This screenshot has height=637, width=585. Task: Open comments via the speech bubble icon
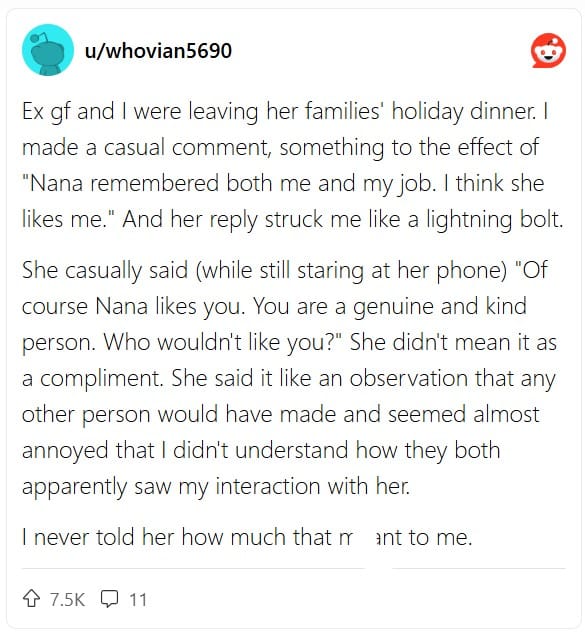(109, 599)
